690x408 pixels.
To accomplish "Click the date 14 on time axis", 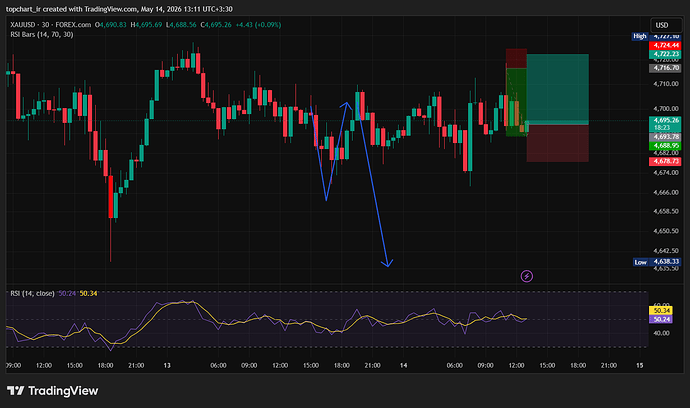I will 404,365.
